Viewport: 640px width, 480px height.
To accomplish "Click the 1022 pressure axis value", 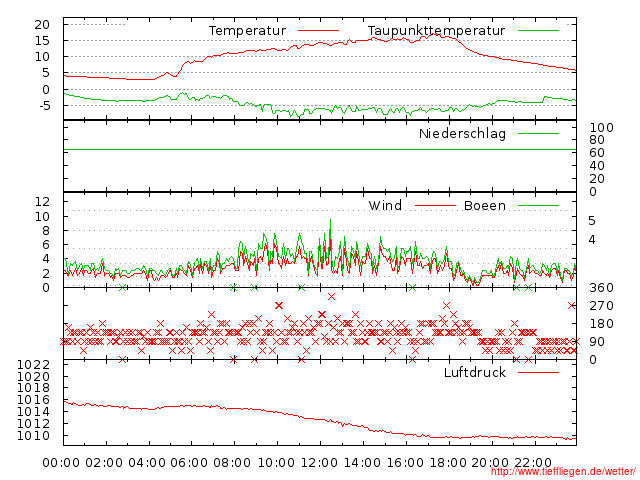I will 33,364.
